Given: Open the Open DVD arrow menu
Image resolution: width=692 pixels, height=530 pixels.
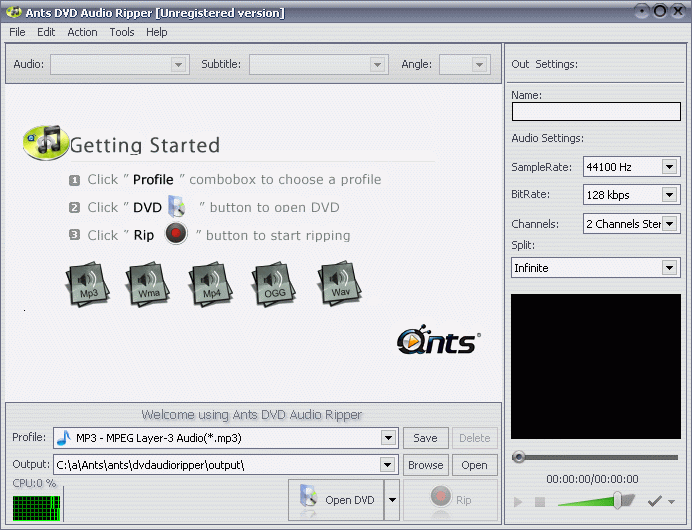Looking at the screenshot, I should coord(392,500).
